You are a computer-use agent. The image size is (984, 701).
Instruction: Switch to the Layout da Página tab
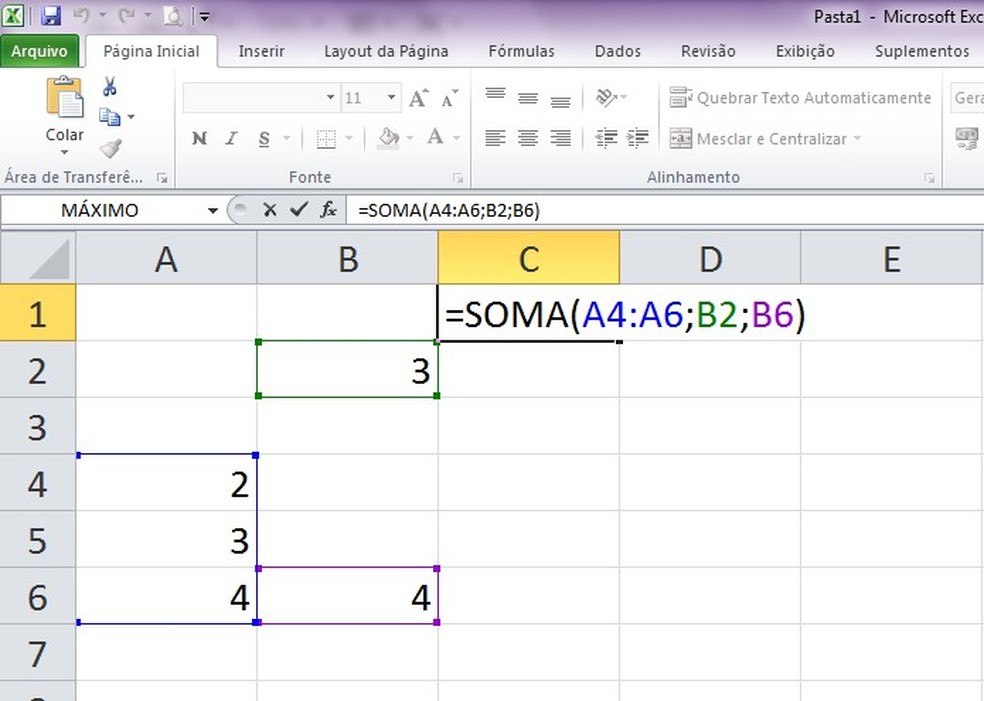pos(386,51)
